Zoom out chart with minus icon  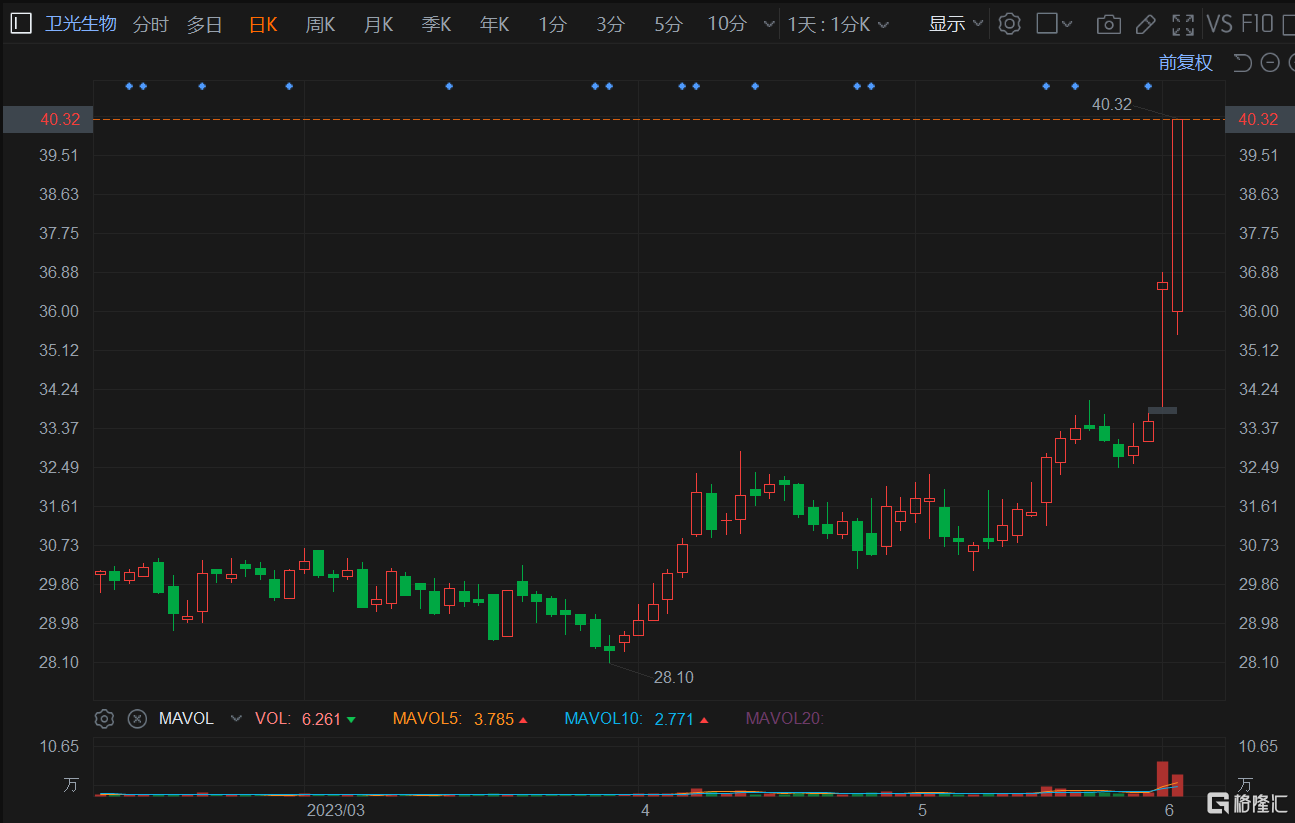click(1270, 63)
